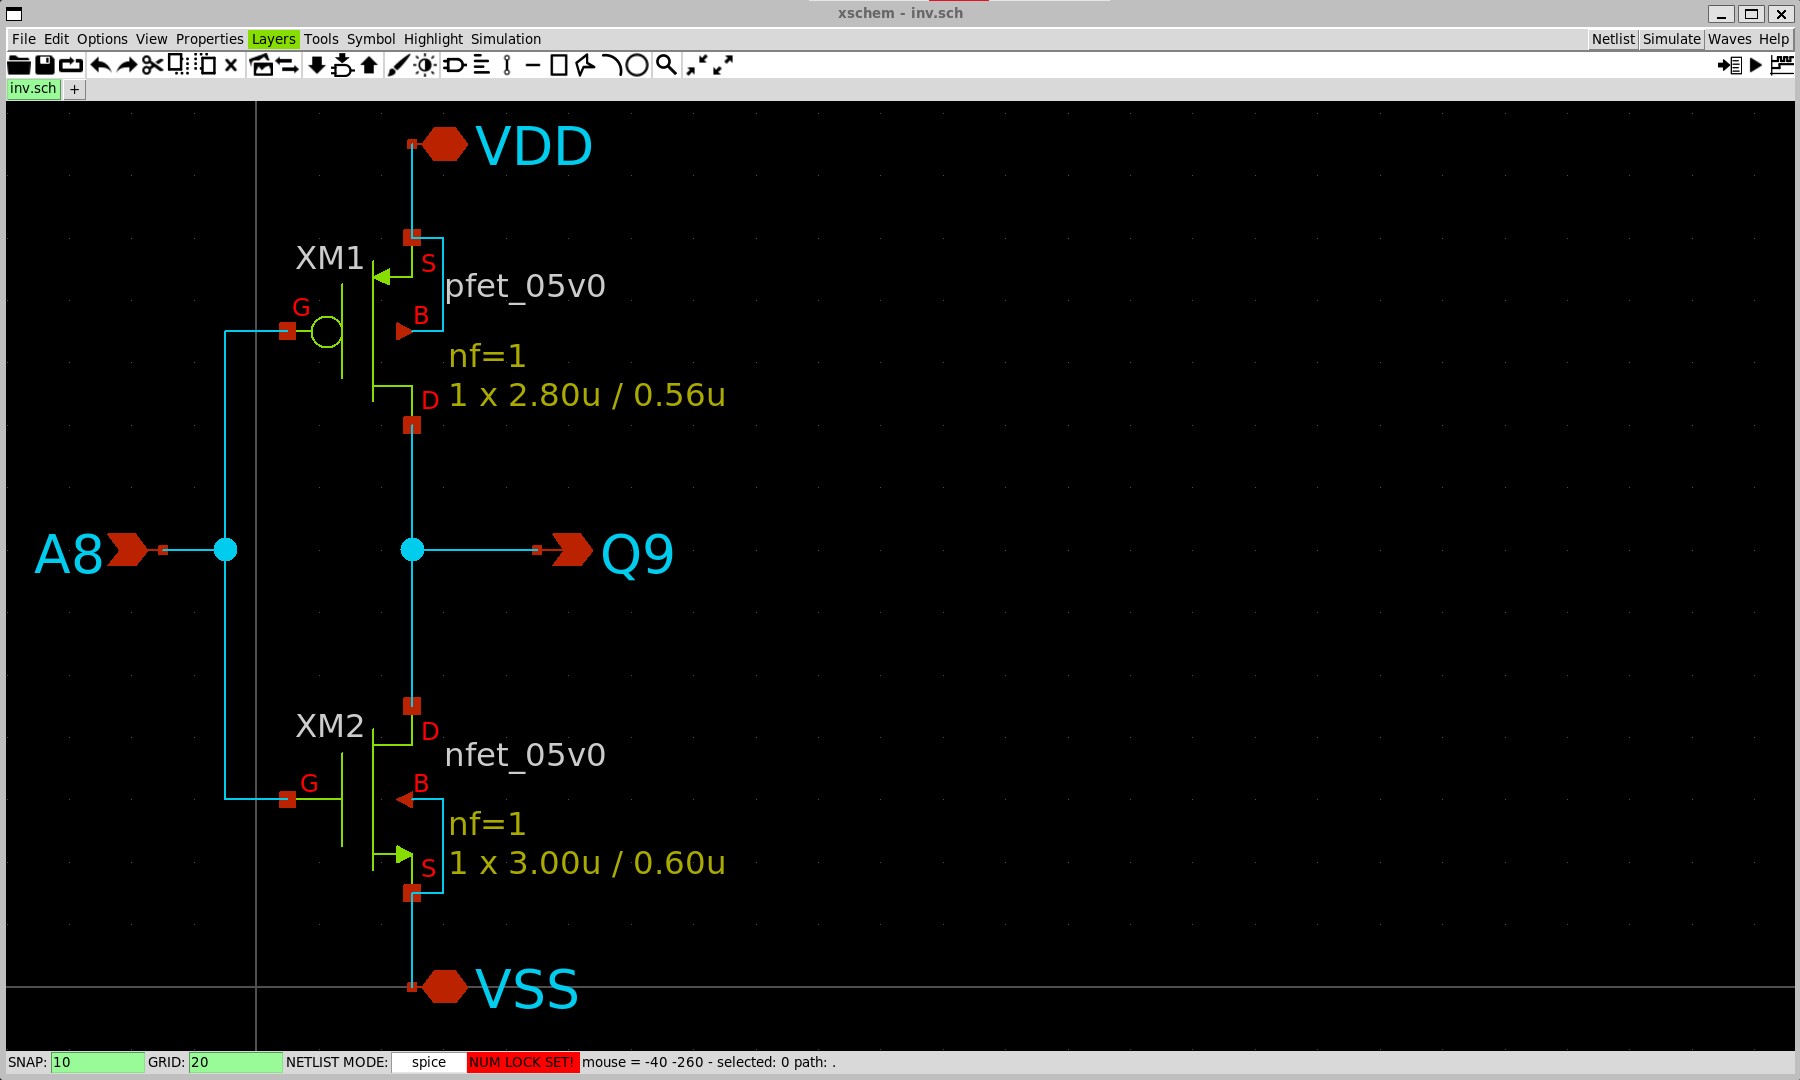
Task: Click the Reload schematic icon
Action: tap(71, 65)
